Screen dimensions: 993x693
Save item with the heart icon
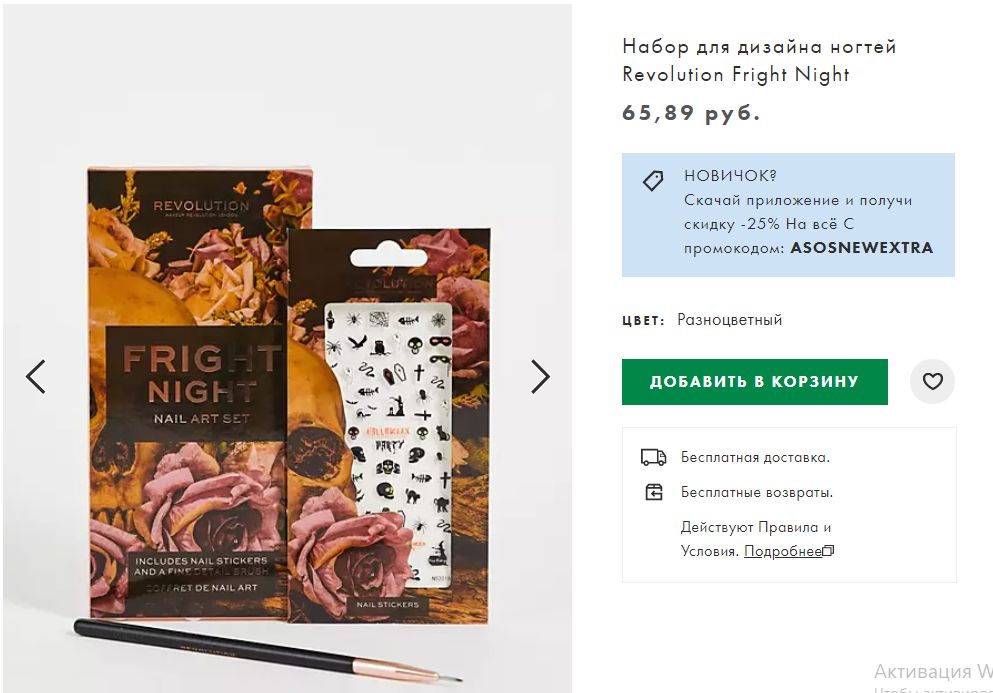(932, 381)
